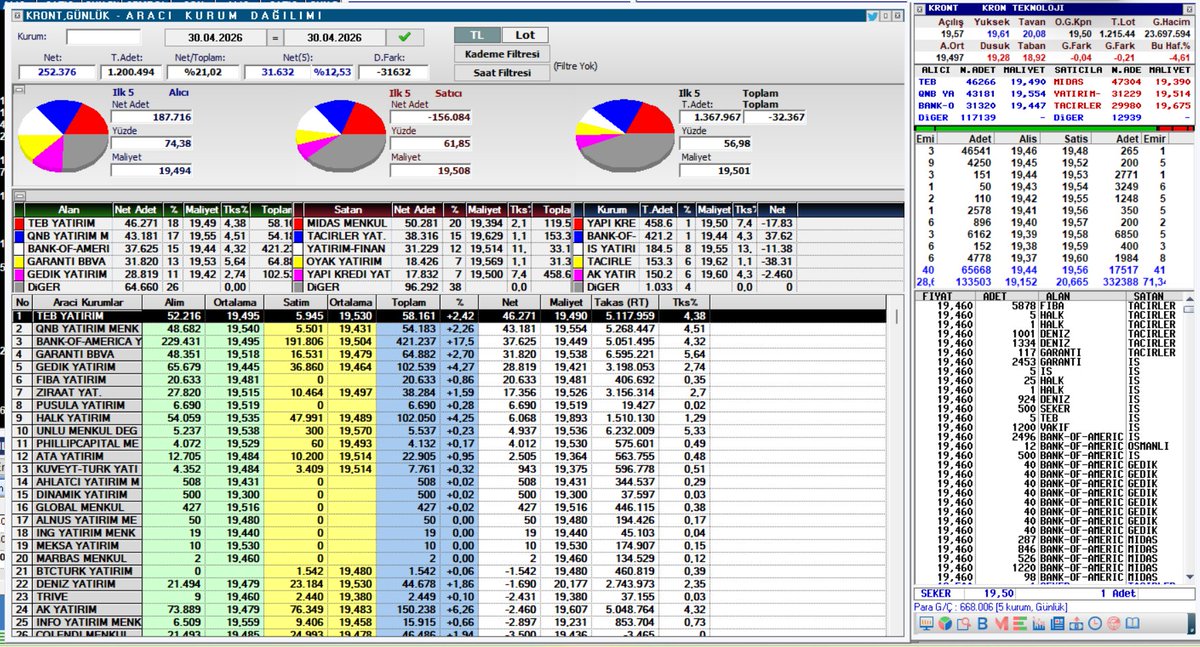Image resolution: width=1200 pixels, height=647 pixels.
Task: Open the bar chart icon in bottom toolbar
Action: [x=1038, y=625]
